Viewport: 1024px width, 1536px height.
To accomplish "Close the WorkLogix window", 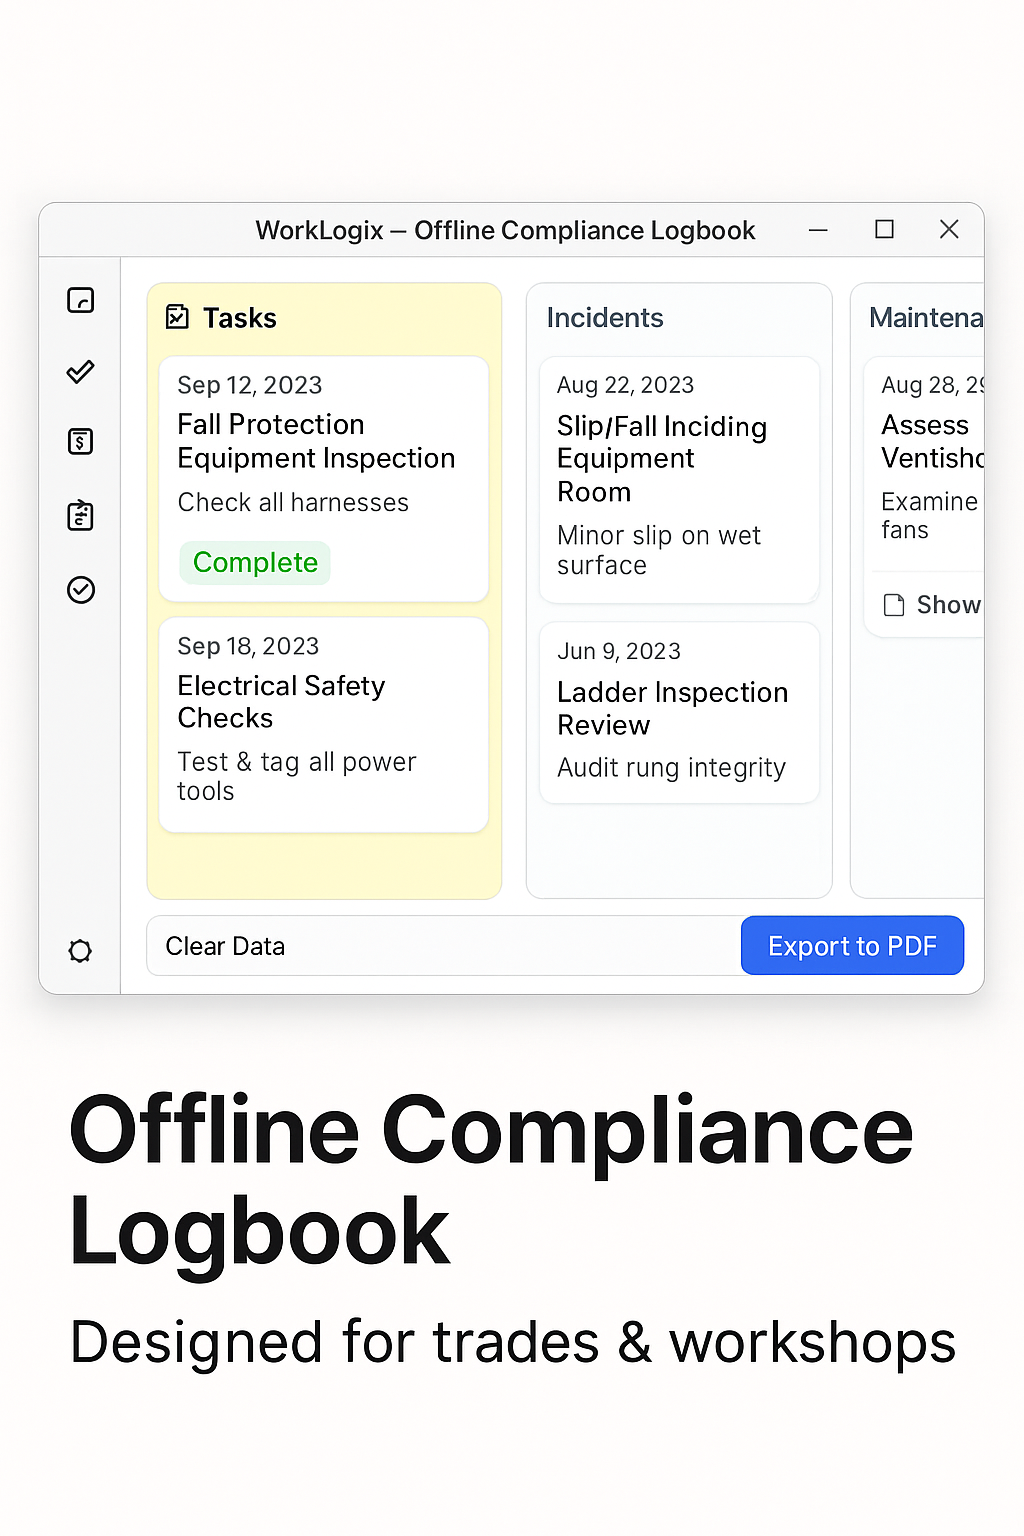I will pyautogui.click(x=949, y=229).
